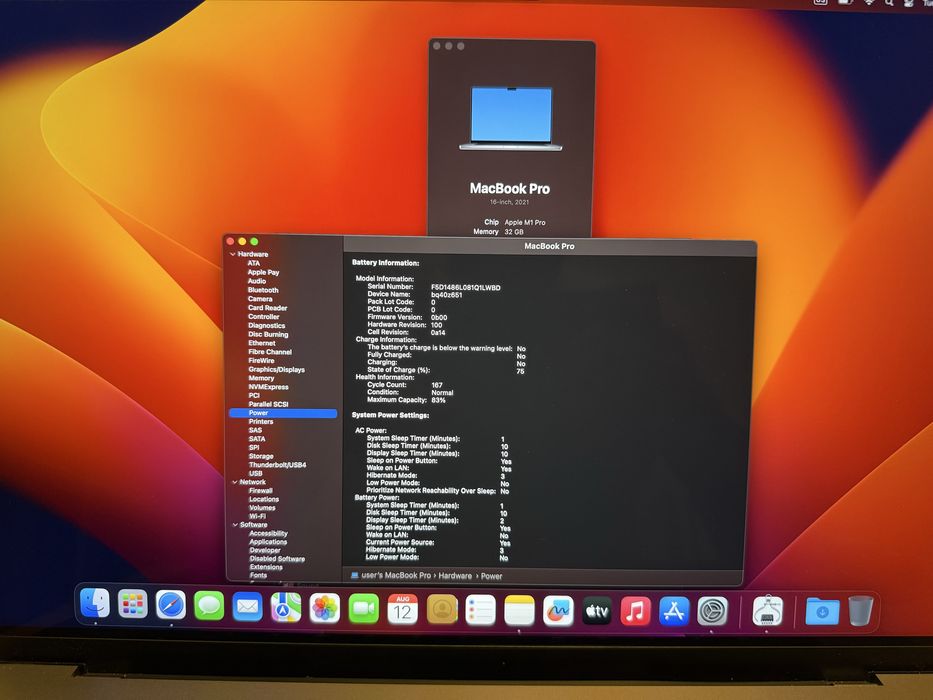The width and height of the screenshot is (933, 700).
Task: Select Firewall under Network
Action: pos(261,491)
